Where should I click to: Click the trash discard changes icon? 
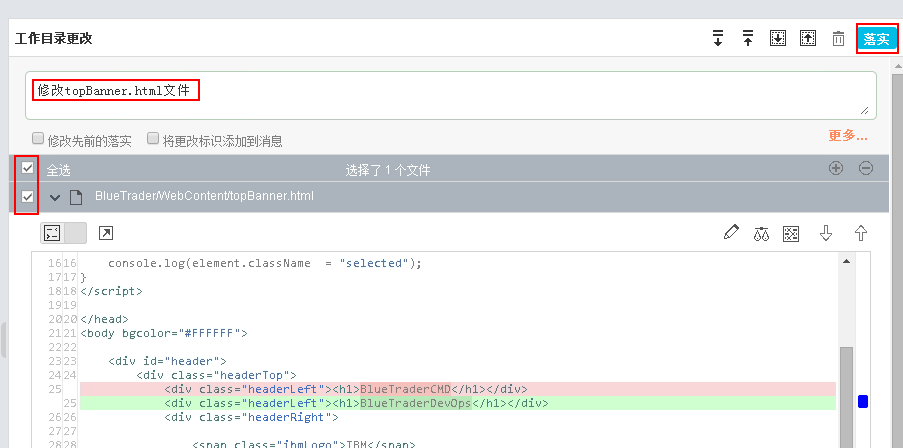pos(838,39)
